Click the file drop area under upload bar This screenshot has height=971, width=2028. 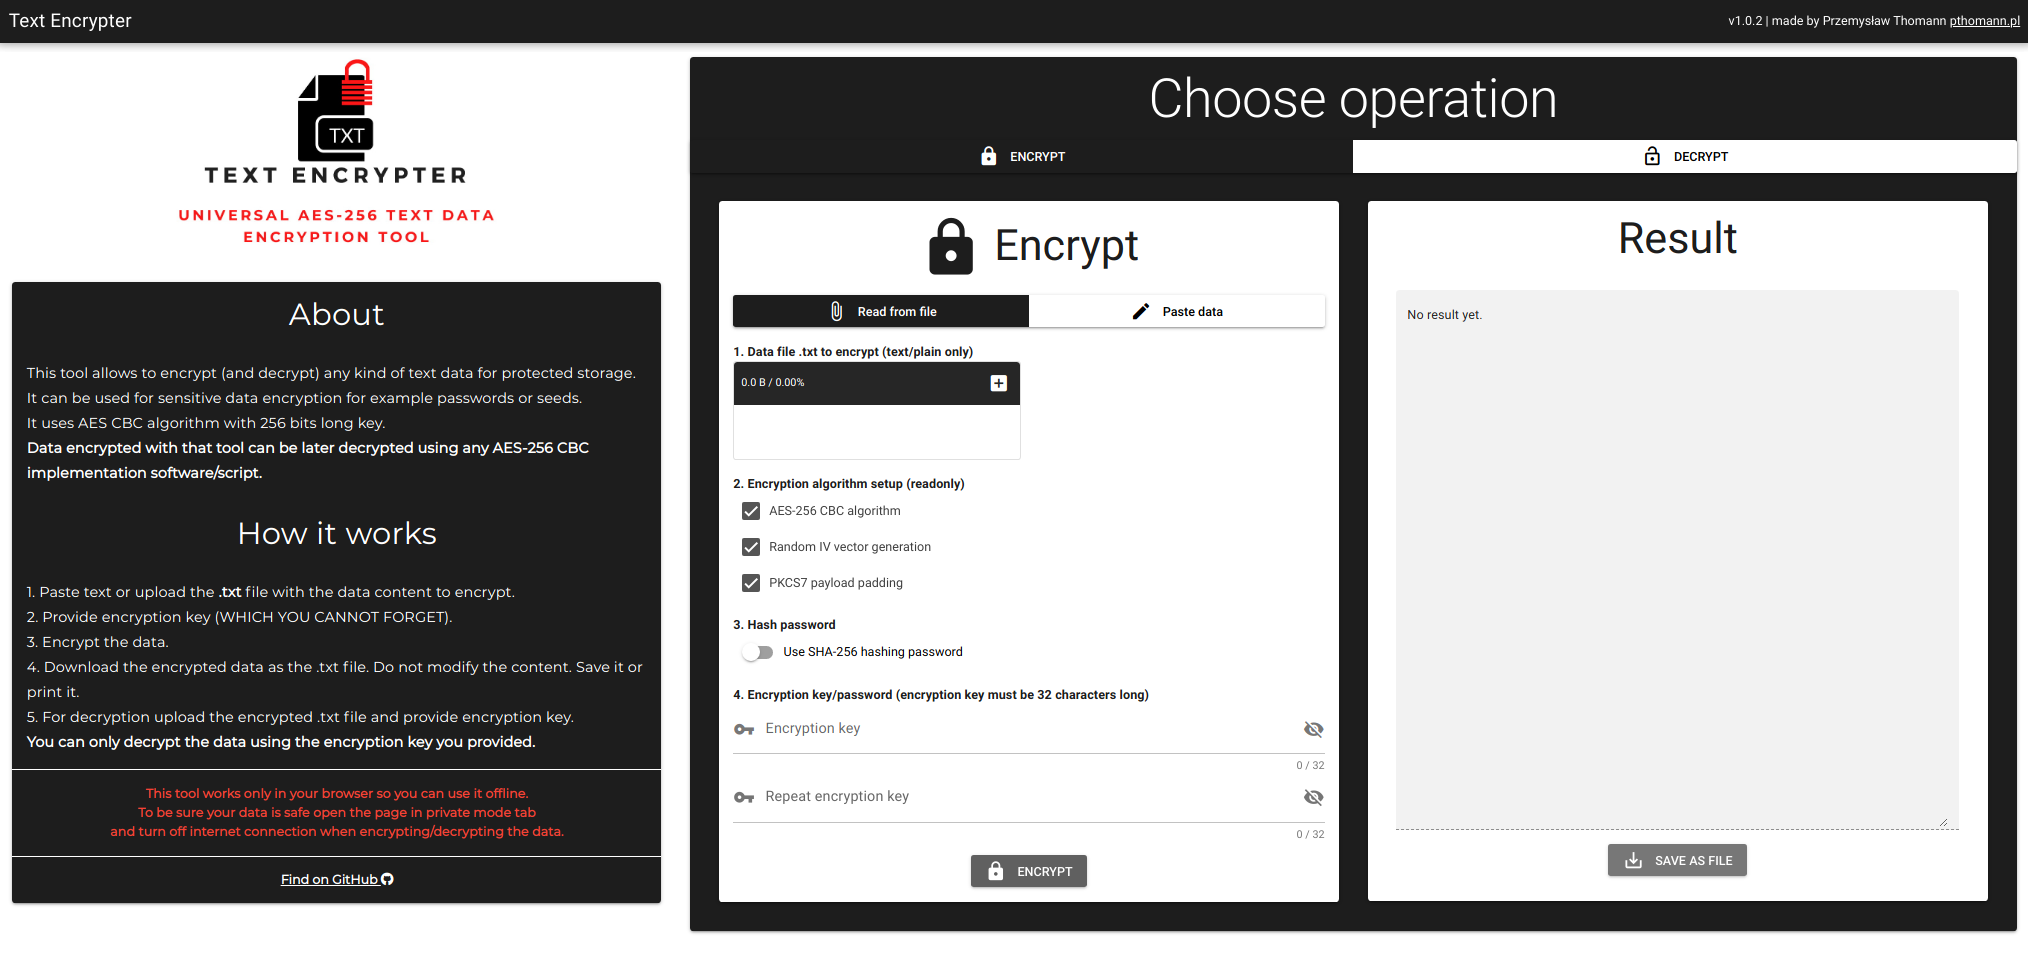(x=877, y=432)
